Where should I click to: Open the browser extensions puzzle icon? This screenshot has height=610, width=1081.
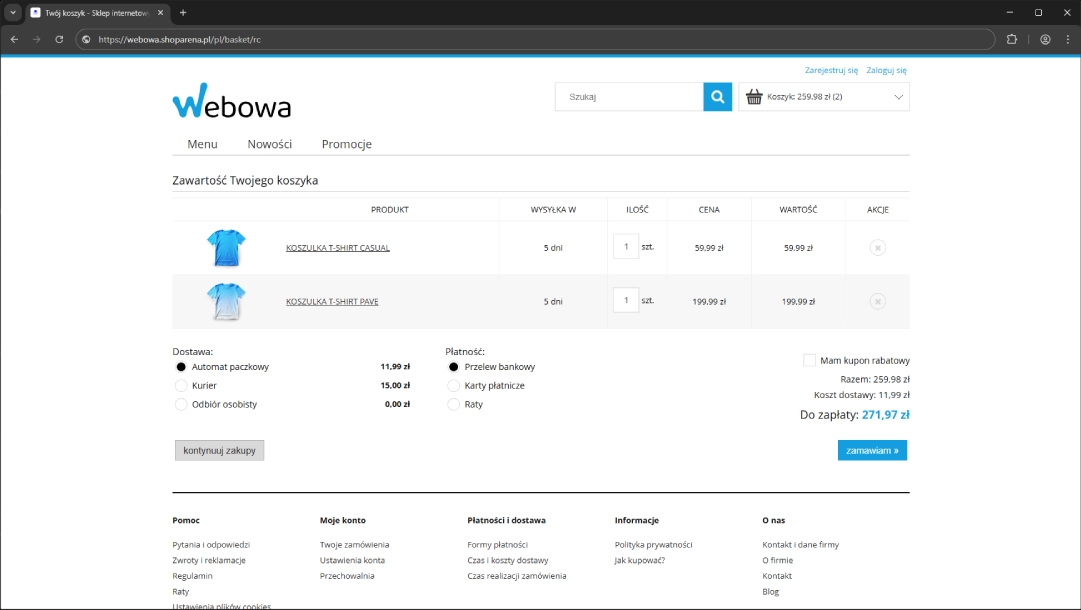[1012, 40]
